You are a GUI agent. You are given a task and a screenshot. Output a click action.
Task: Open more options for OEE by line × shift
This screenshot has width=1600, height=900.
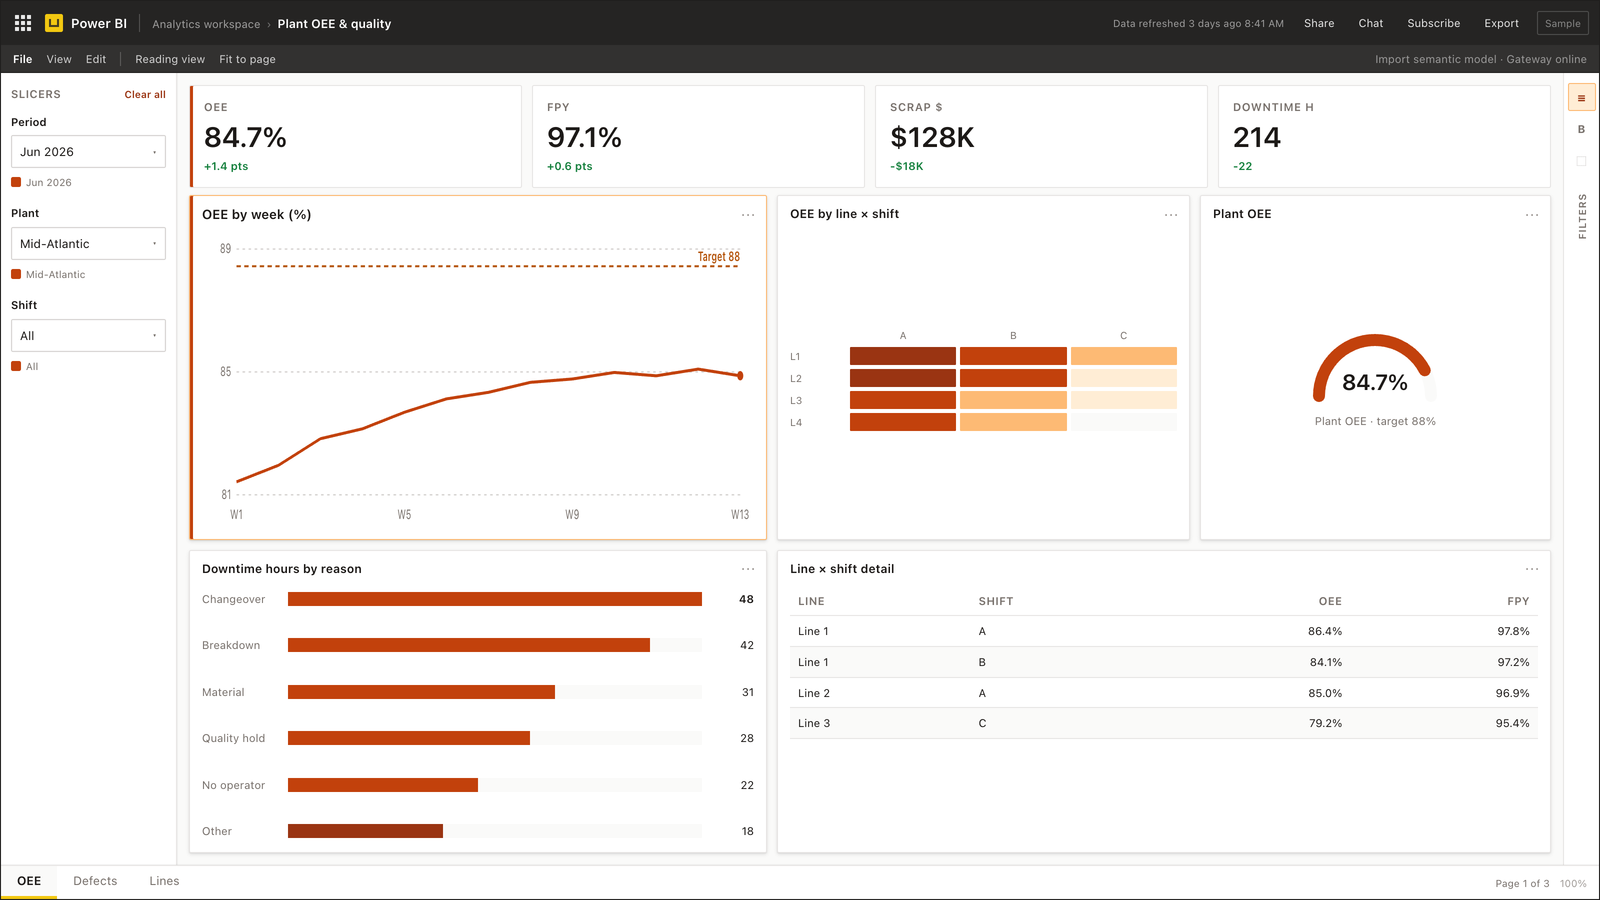[x=1171, y=215]
